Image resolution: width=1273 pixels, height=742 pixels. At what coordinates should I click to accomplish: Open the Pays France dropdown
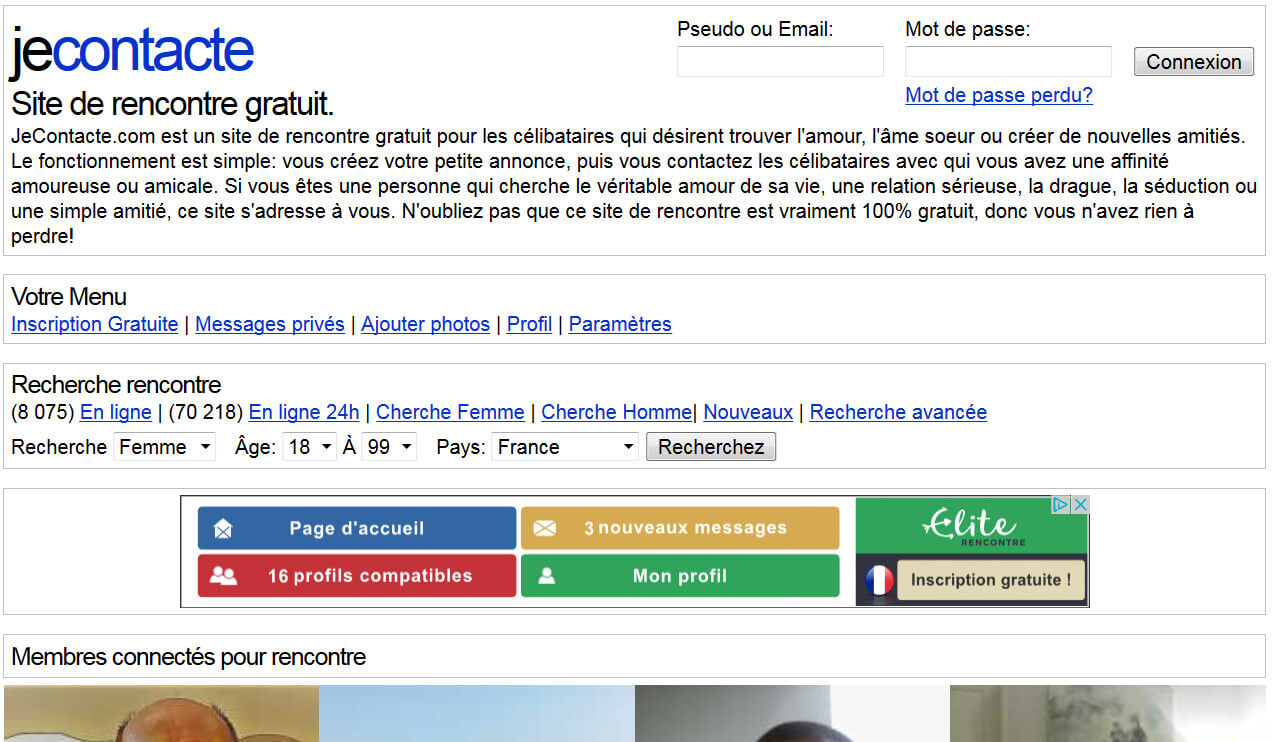coord(565,447)
